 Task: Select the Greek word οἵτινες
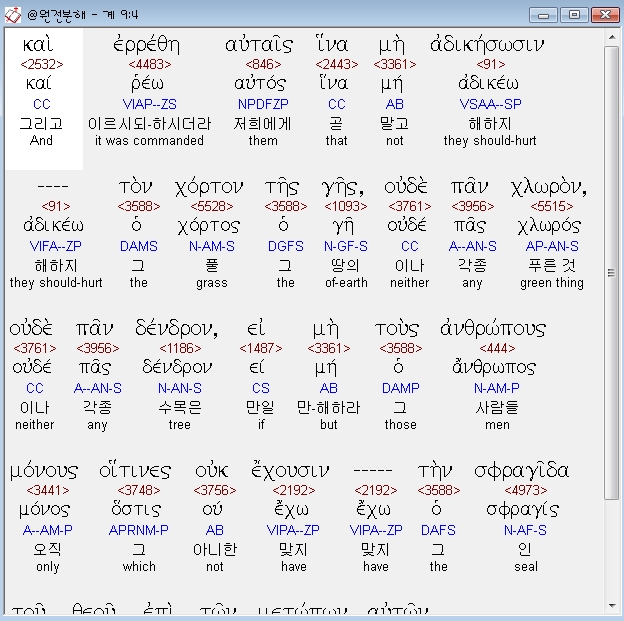135,471
